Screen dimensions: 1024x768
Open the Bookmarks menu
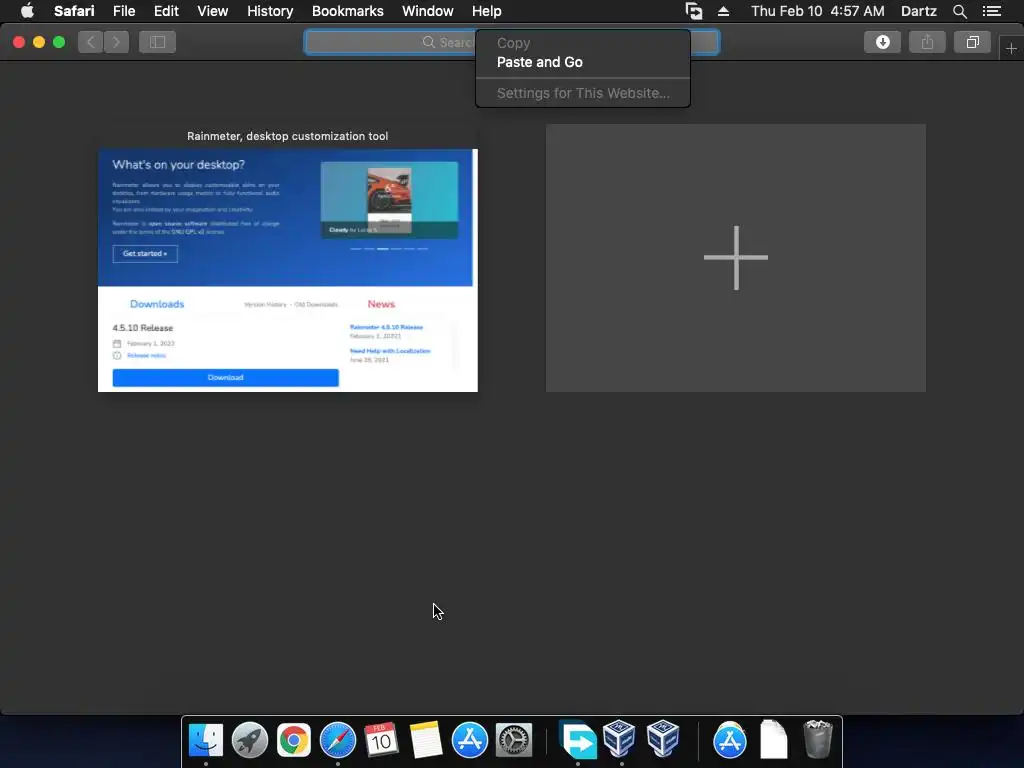(347, 11)
